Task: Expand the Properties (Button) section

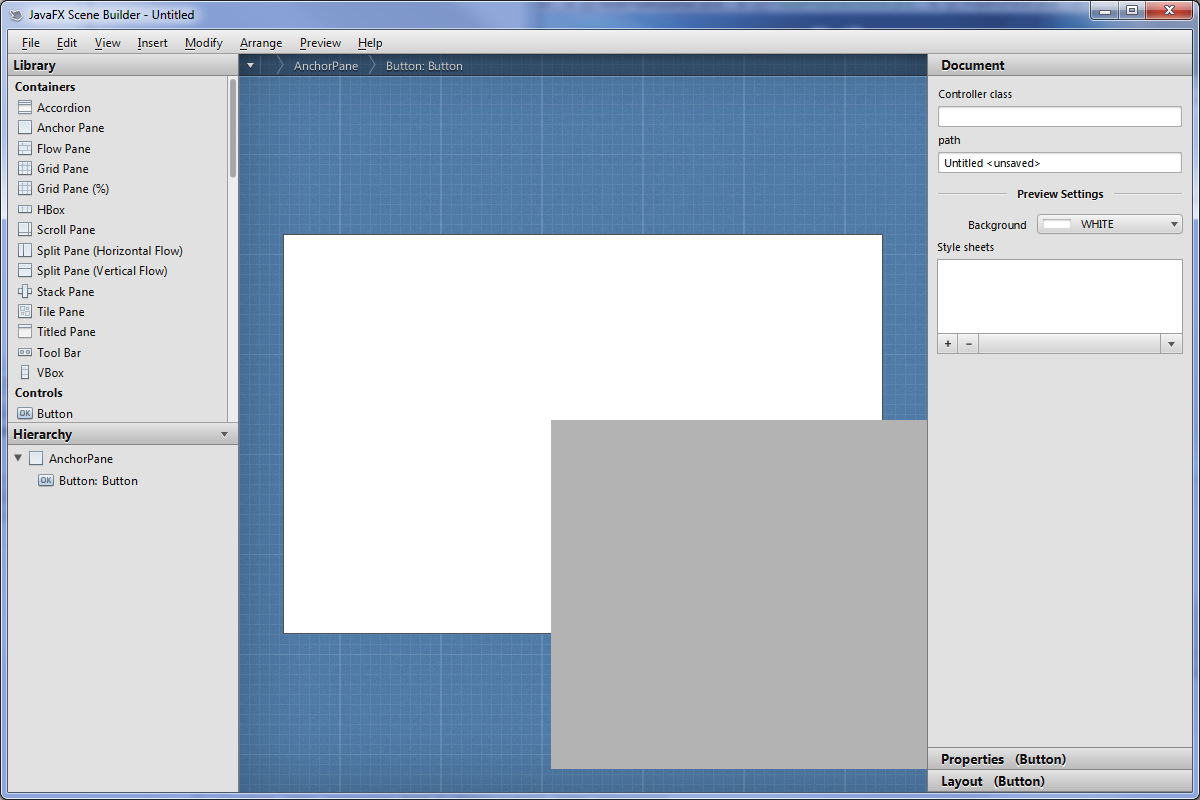Action: pyautogui.click(x=1003, y=759)
